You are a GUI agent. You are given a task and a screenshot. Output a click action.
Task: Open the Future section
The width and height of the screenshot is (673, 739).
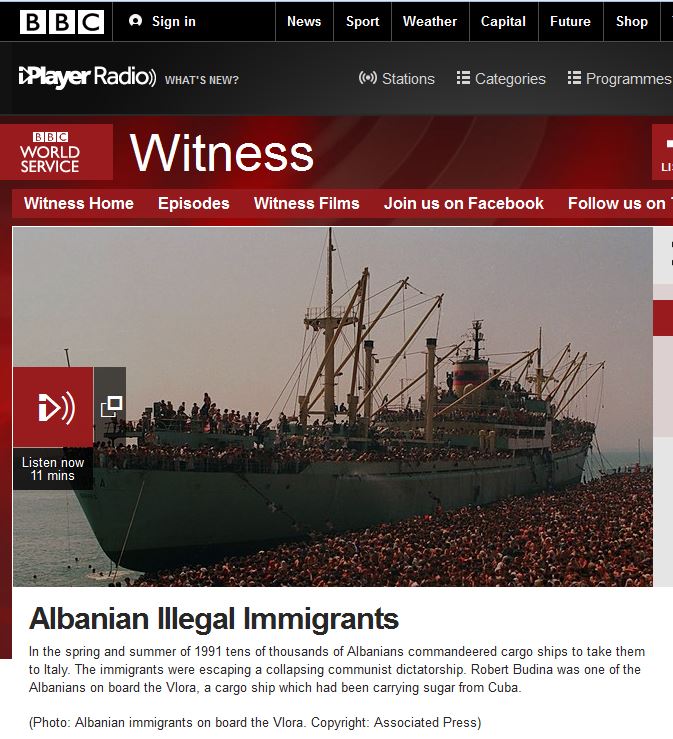[x=570, y=21]
